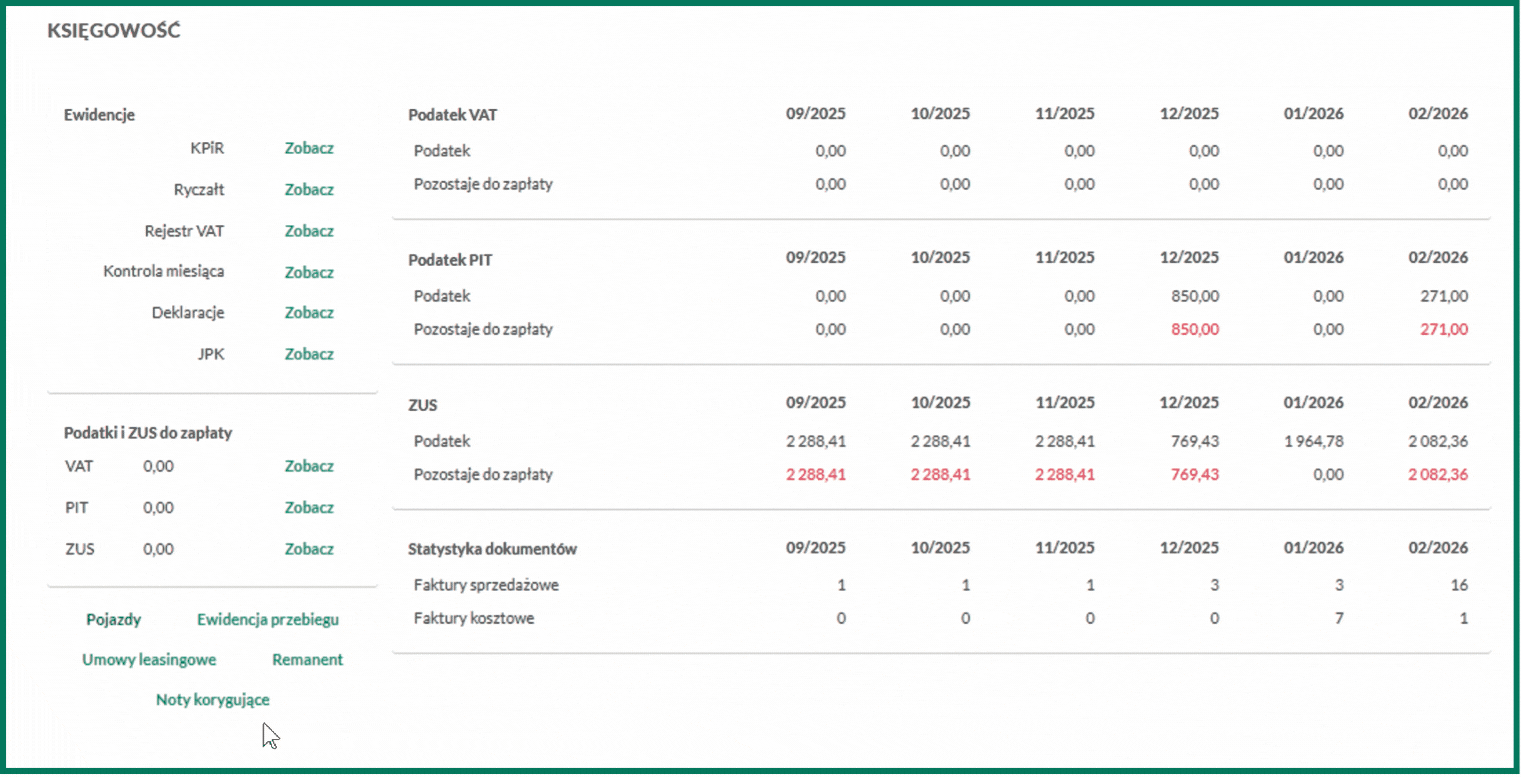Click the 01/2026 header in ZUS table

(1314, 403)
